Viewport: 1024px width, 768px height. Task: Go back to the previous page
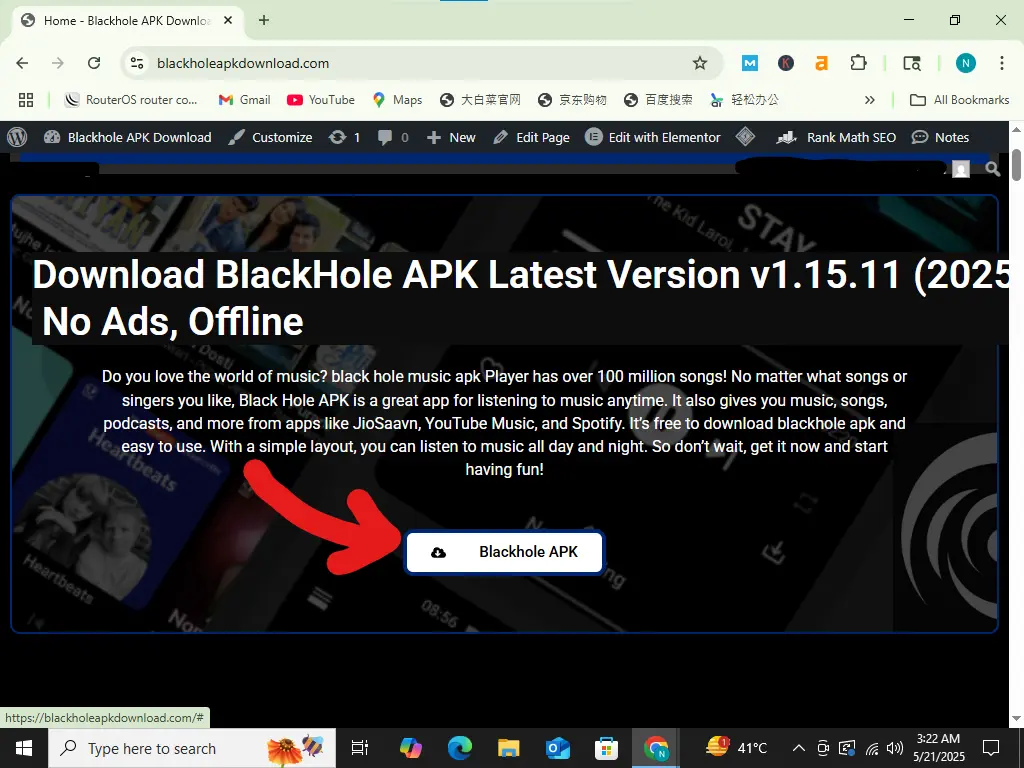[22, 63]
